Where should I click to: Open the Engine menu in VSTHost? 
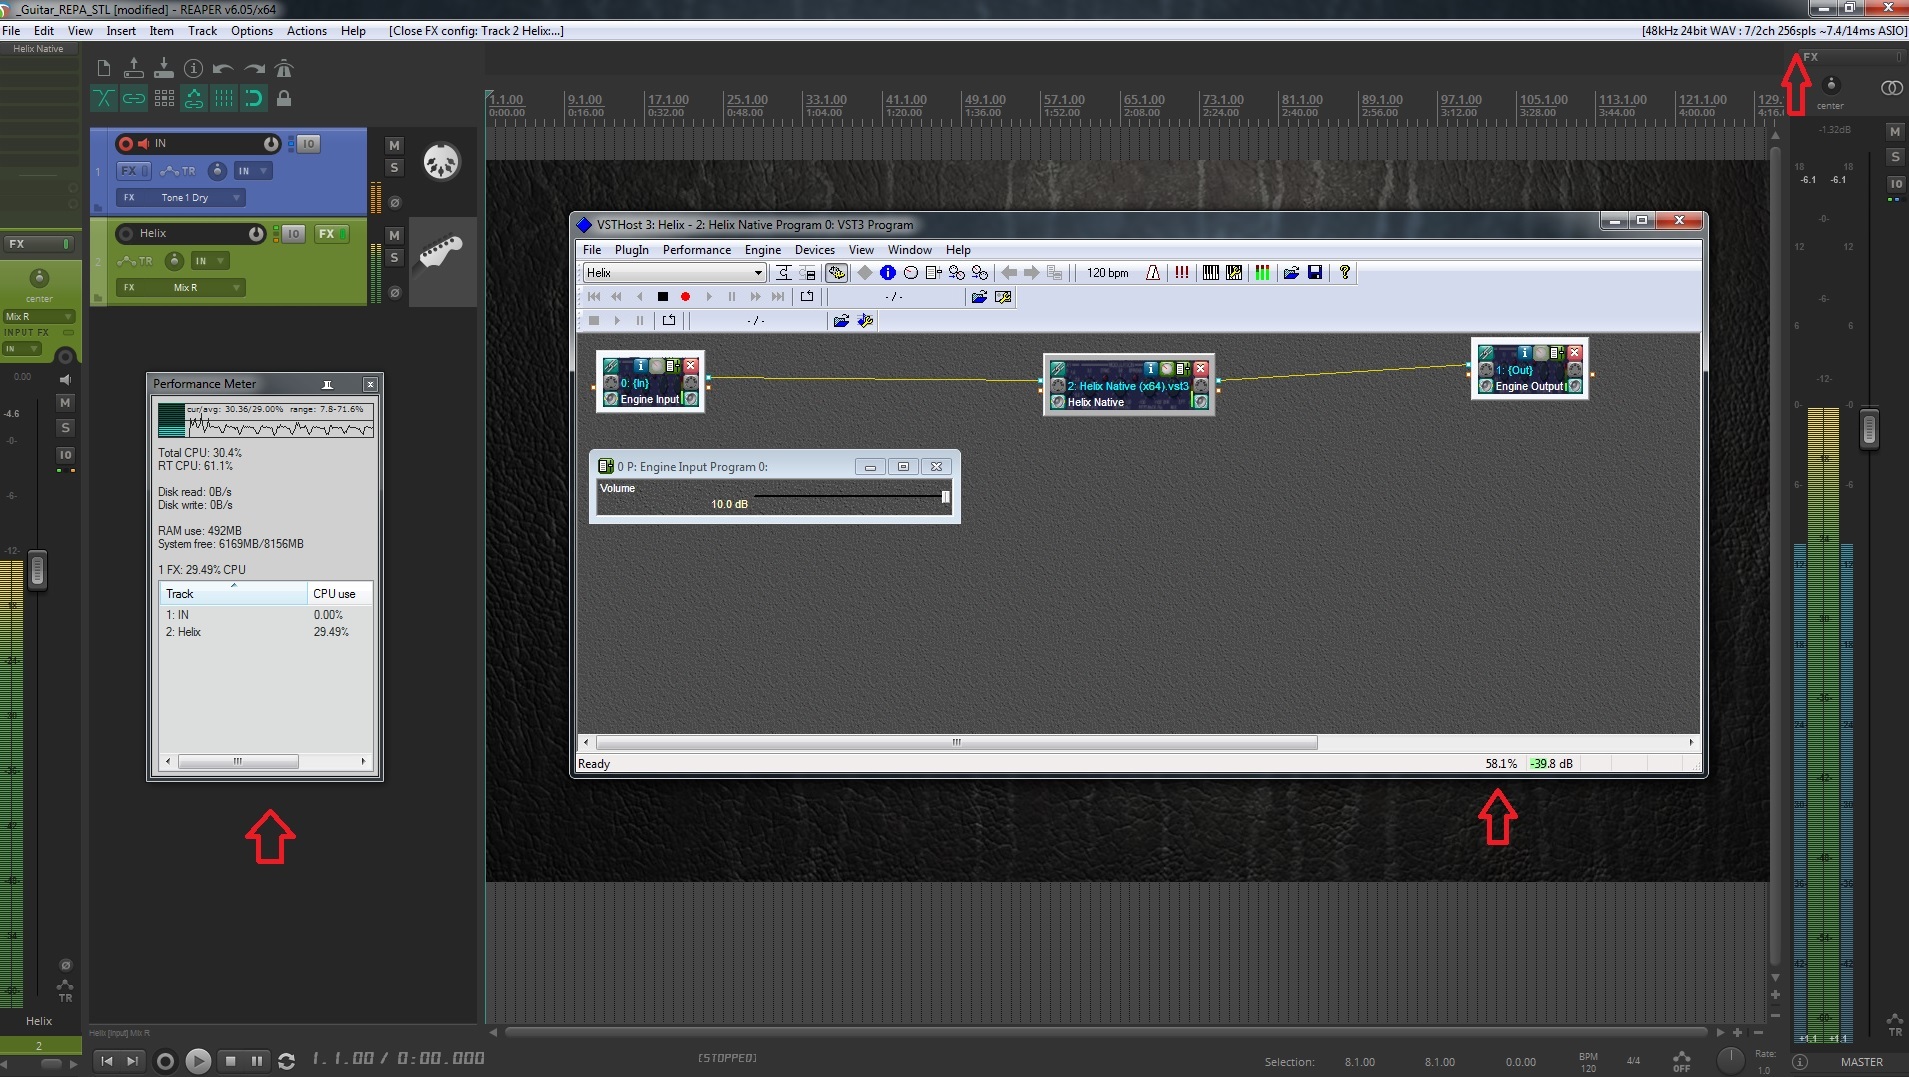[762, 250]
